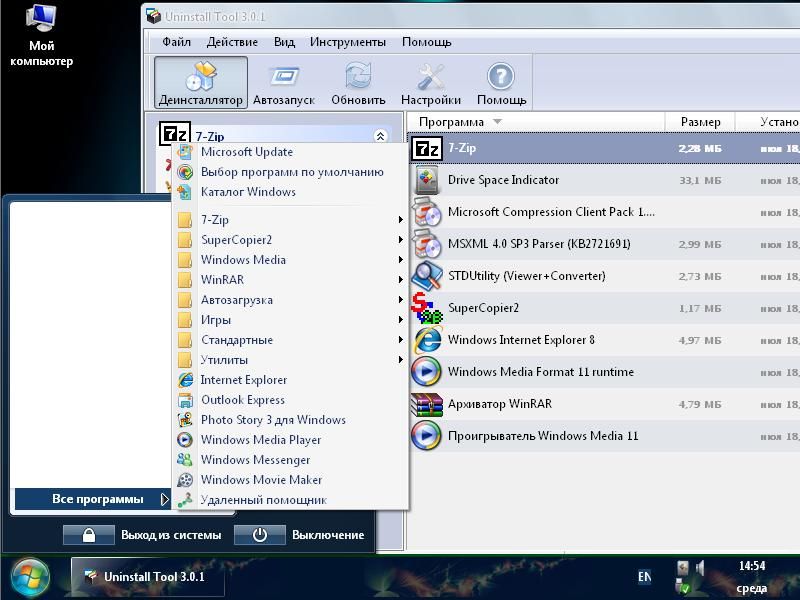Expand Стандартные folder submenu arrow
The image size is (800, 600).
[x=401, y=340]
